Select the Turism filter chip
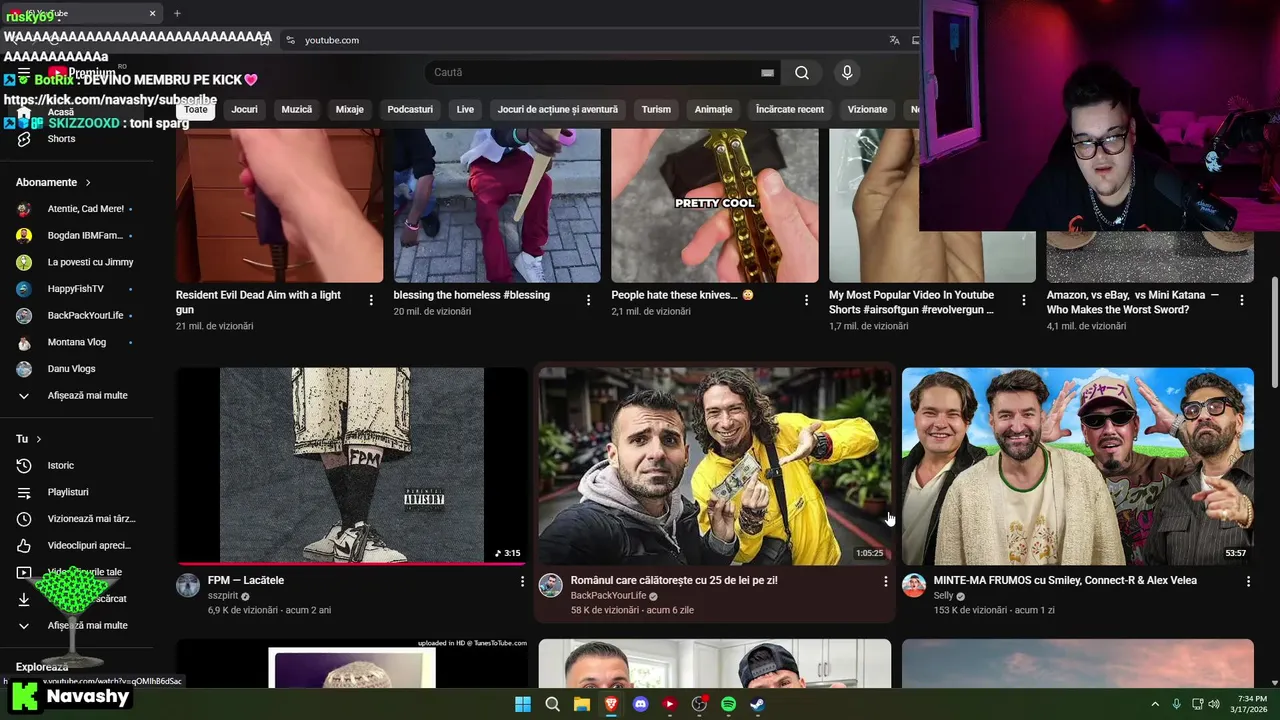Screen dimensions: 1280x720 pos(656,109)
